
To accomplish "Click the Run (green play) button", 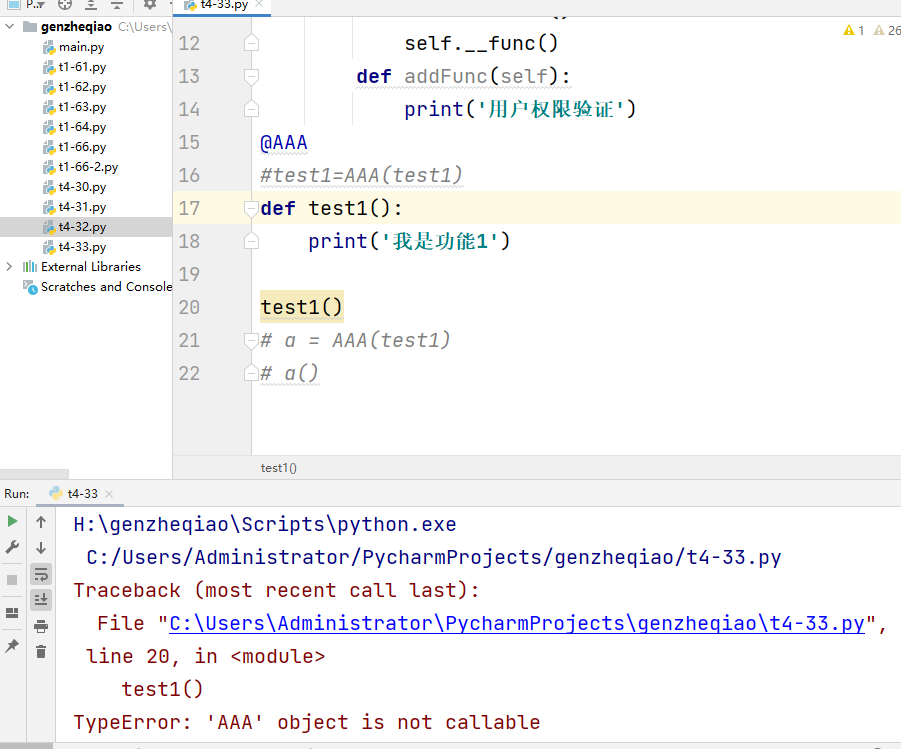I will pyautogui.click(x=12, y=521).
